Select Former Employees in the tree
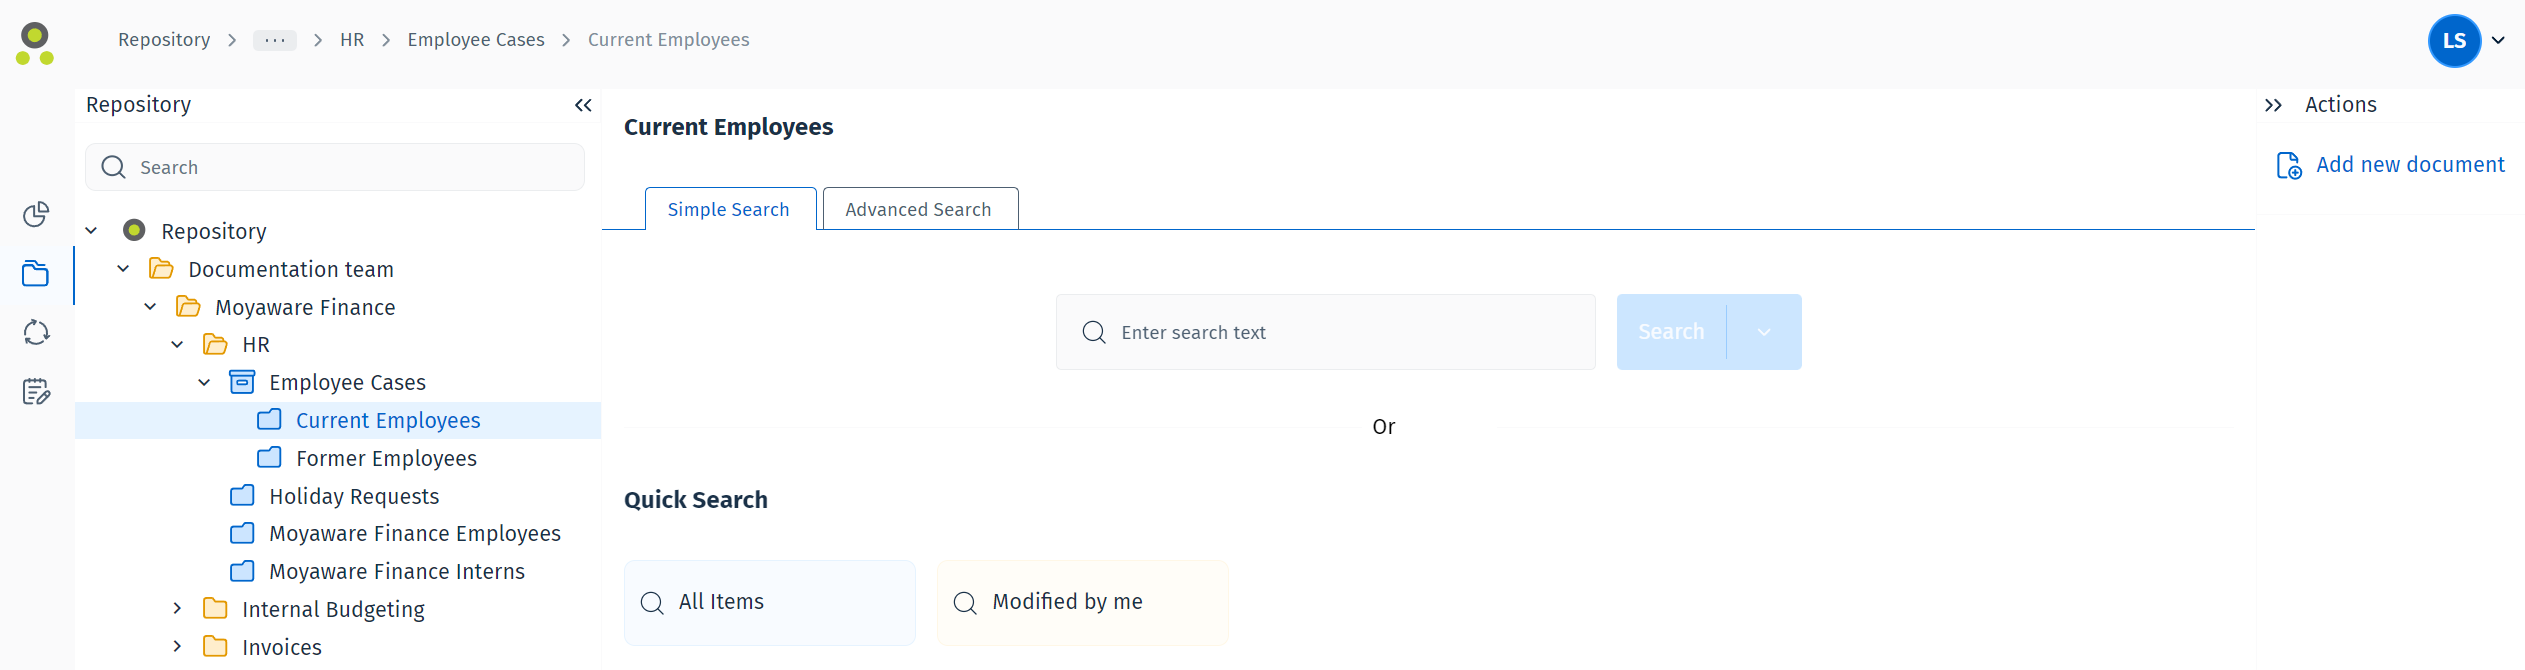This screenshot has height=670, width=2525. tap(386, 458)
